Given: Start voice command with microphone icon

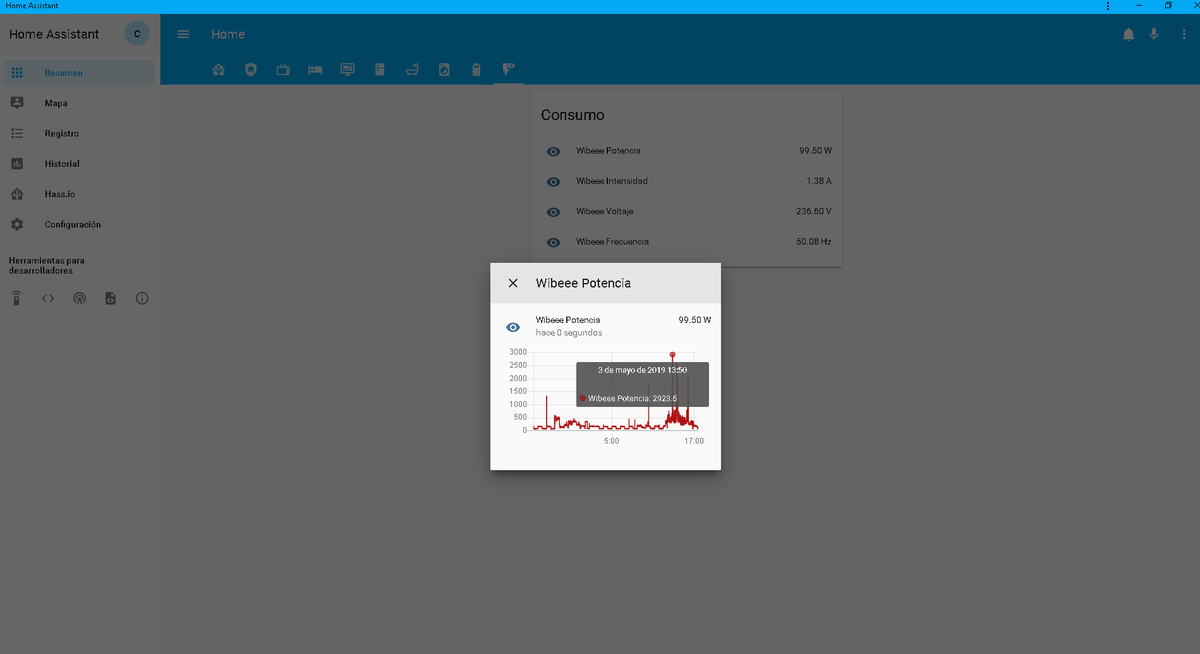Looking at the screenshot, I should (x=1153, y=34).
